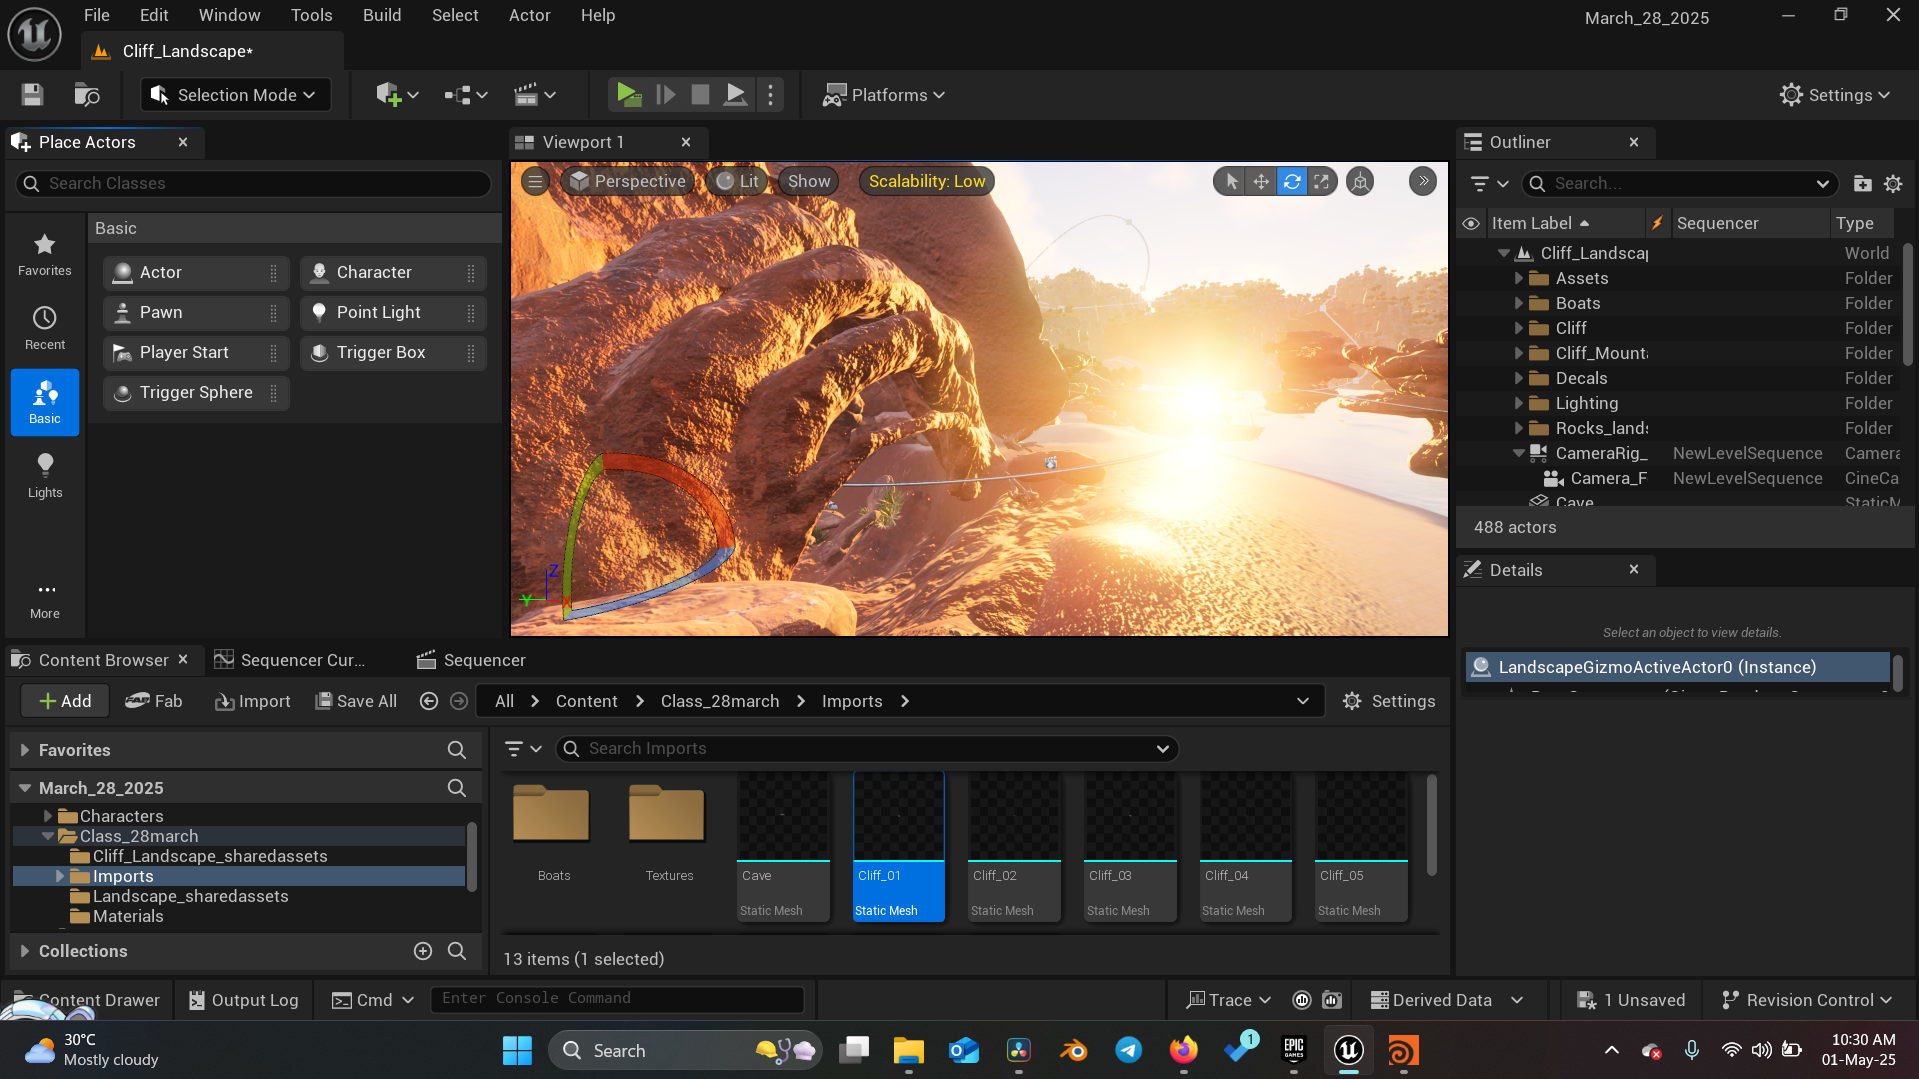Open the File menu

[x=97, y=15]
